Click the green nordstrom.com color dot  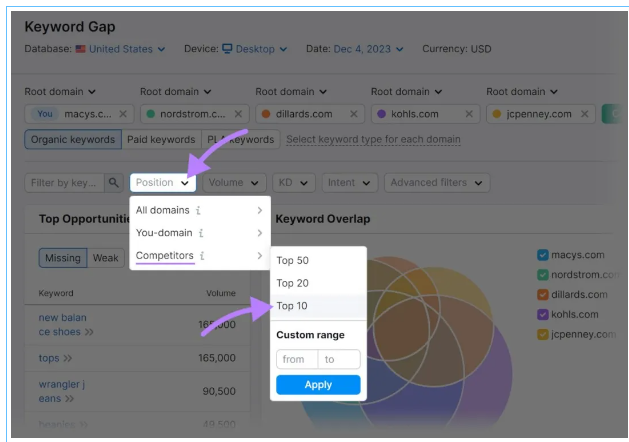click(x=151, y=114)
